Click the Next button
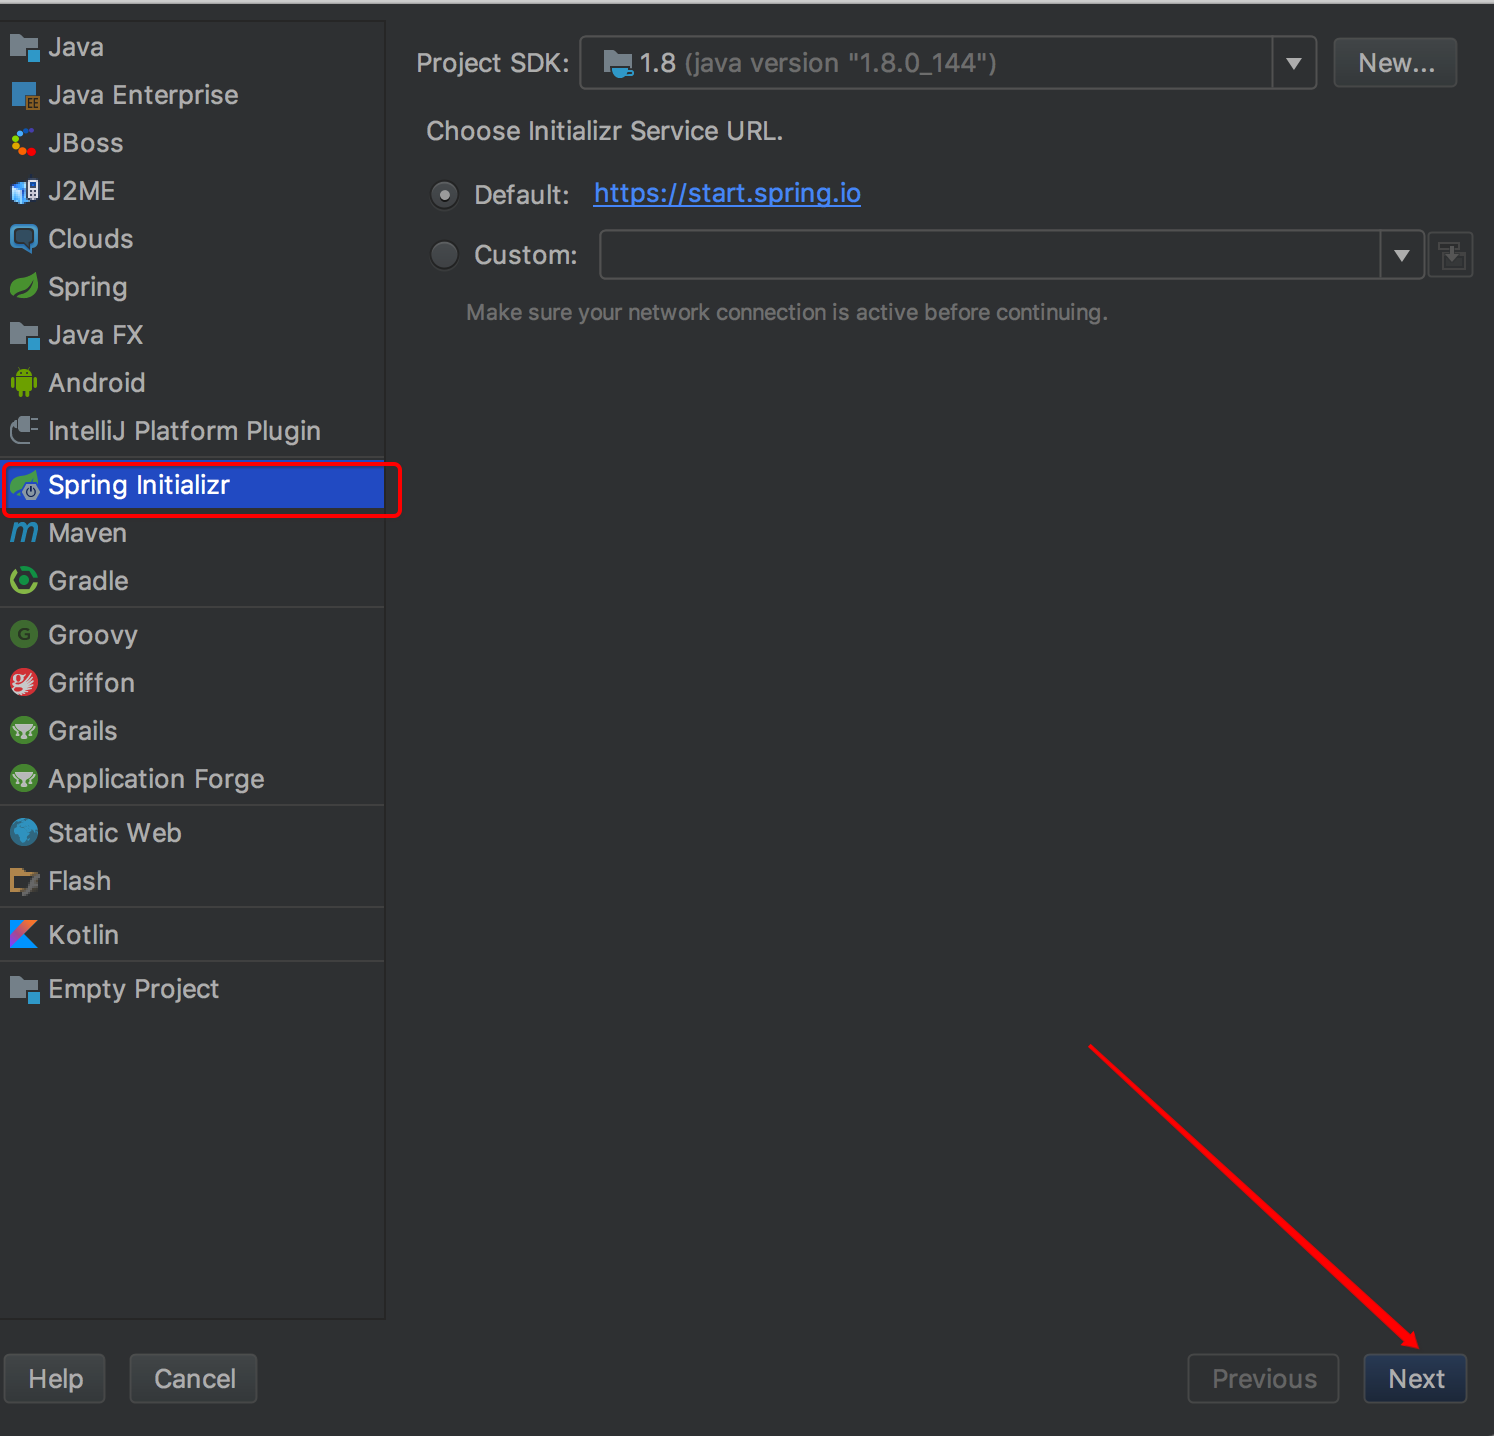The image size is (1494, 1436). [1415, 1379]
